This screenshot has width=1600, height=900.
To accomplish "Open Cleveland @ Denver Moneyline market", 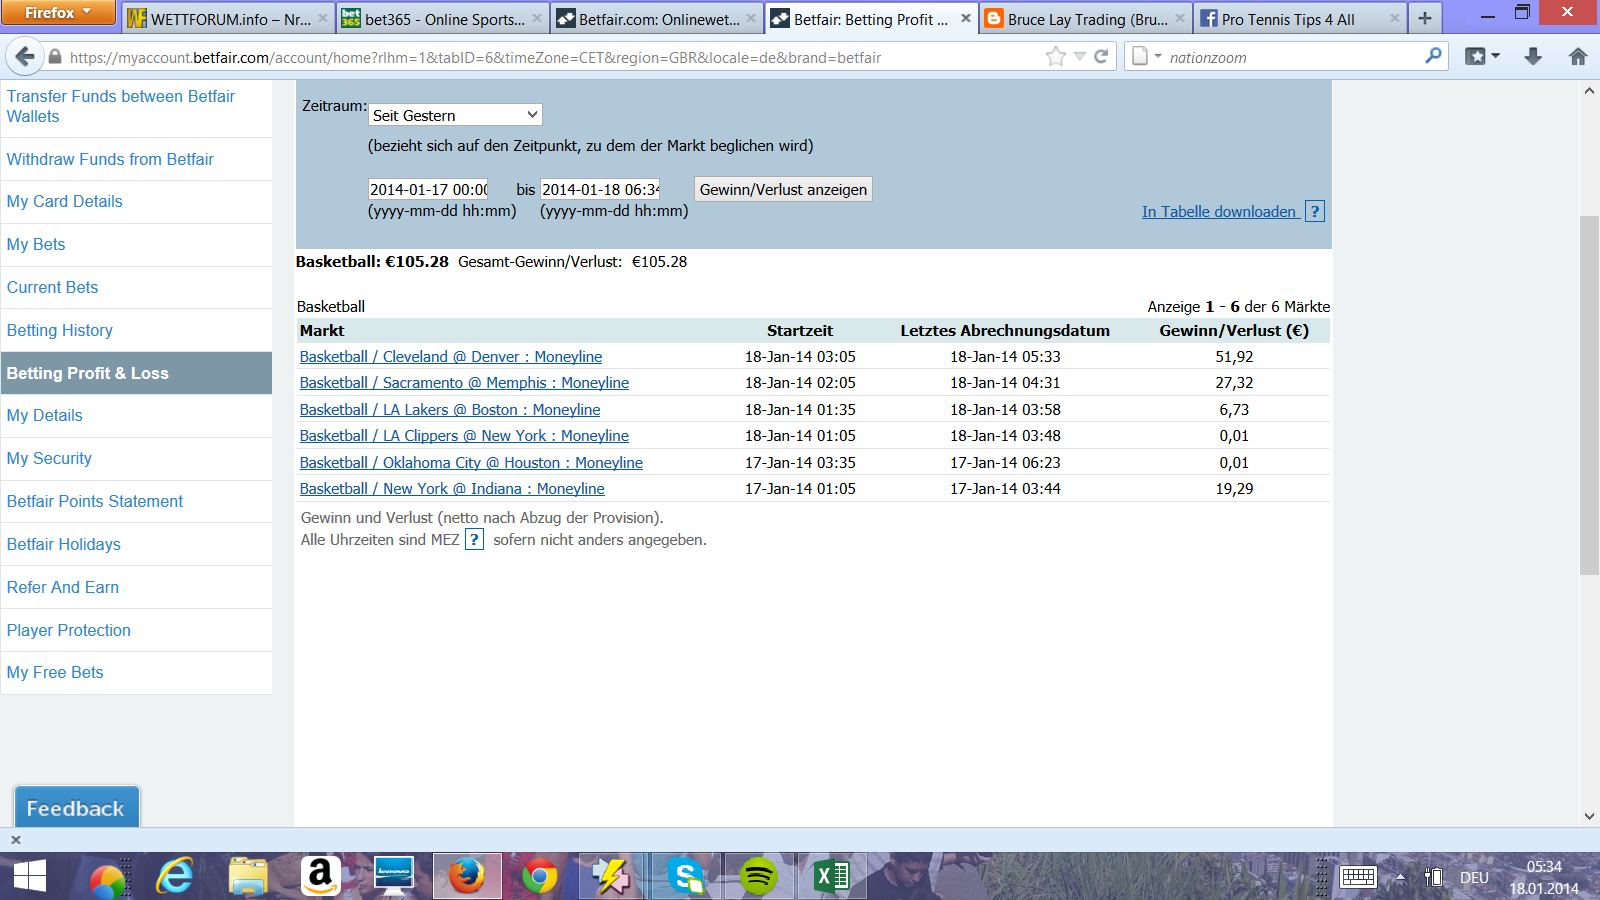I will click(x=451, y=357).
